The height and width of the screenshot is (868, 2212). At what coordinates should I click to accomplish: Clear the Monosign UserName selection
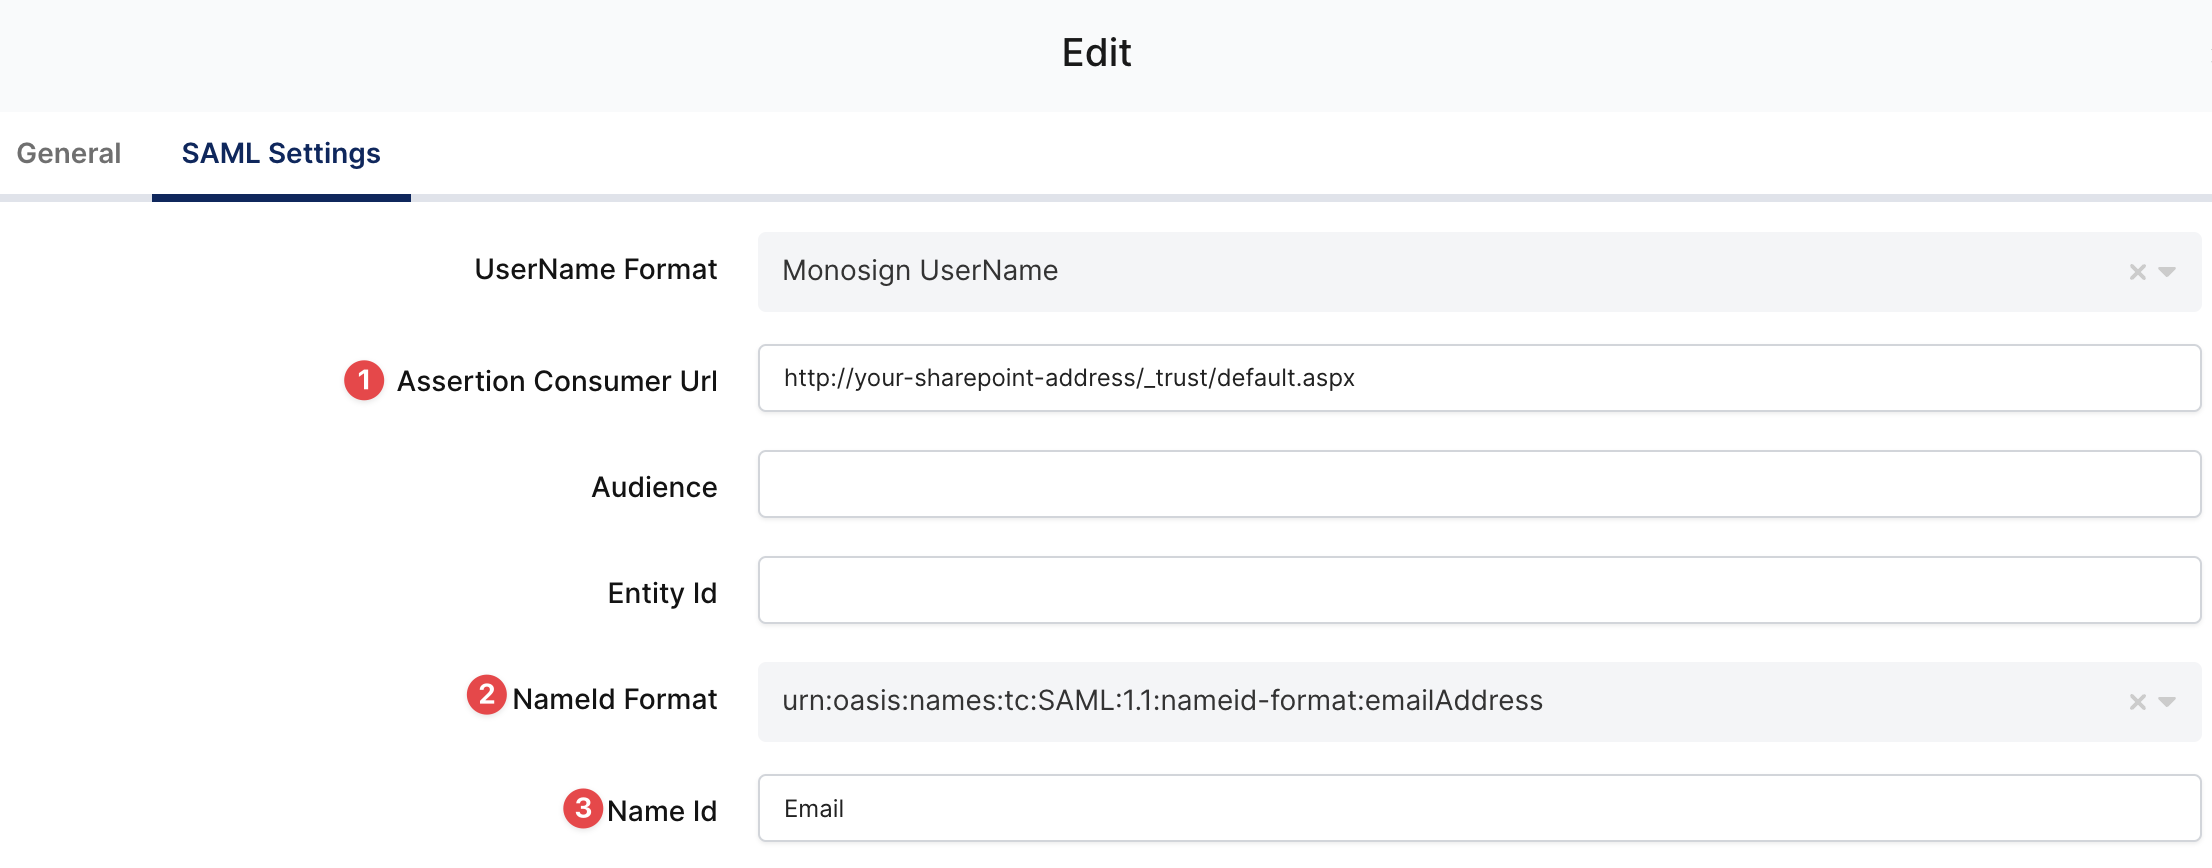(2137, 272)
